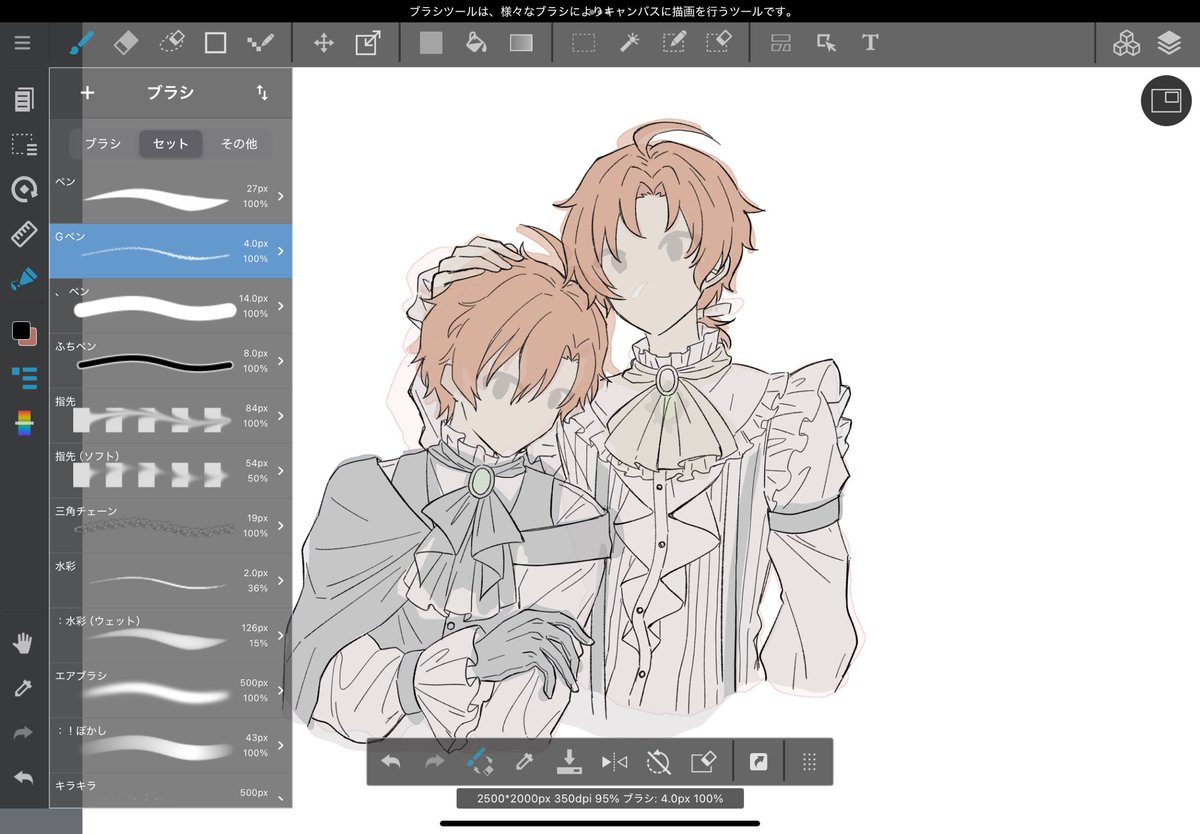The image size is (1200, 834).
Task: Open the materials cubes panel
Action: pyautogui.click(x=1127, y=43)
